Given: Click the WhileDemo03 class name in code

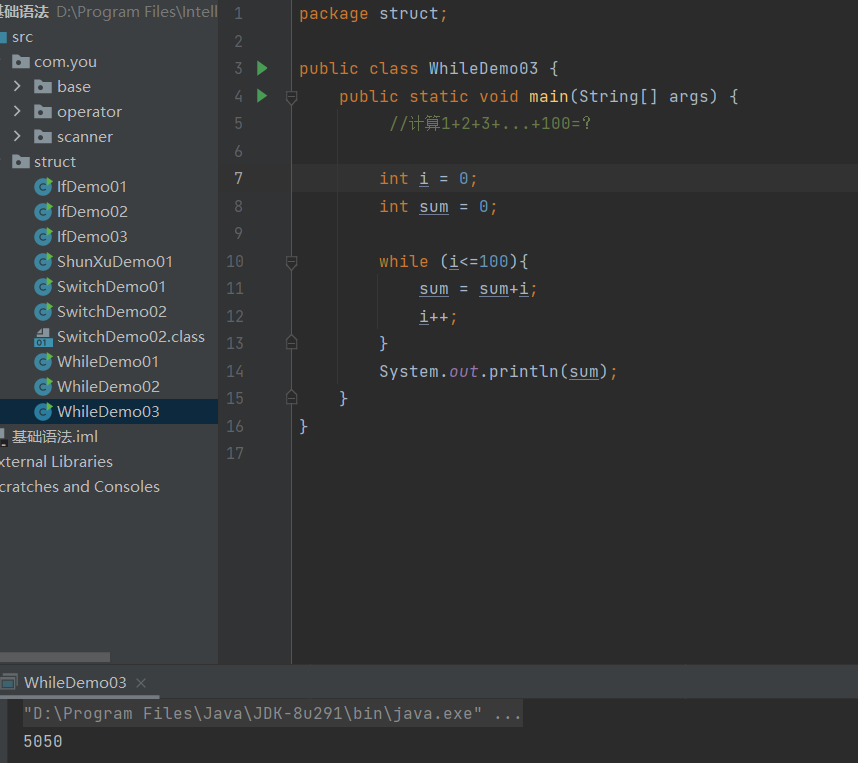Looking at the screenshot, I should [483, 68].
